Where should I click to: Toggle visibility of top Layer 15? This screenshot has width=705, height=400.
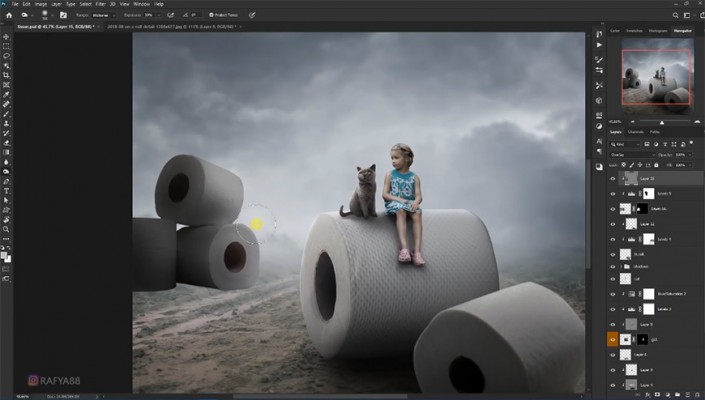pos(612,179)
